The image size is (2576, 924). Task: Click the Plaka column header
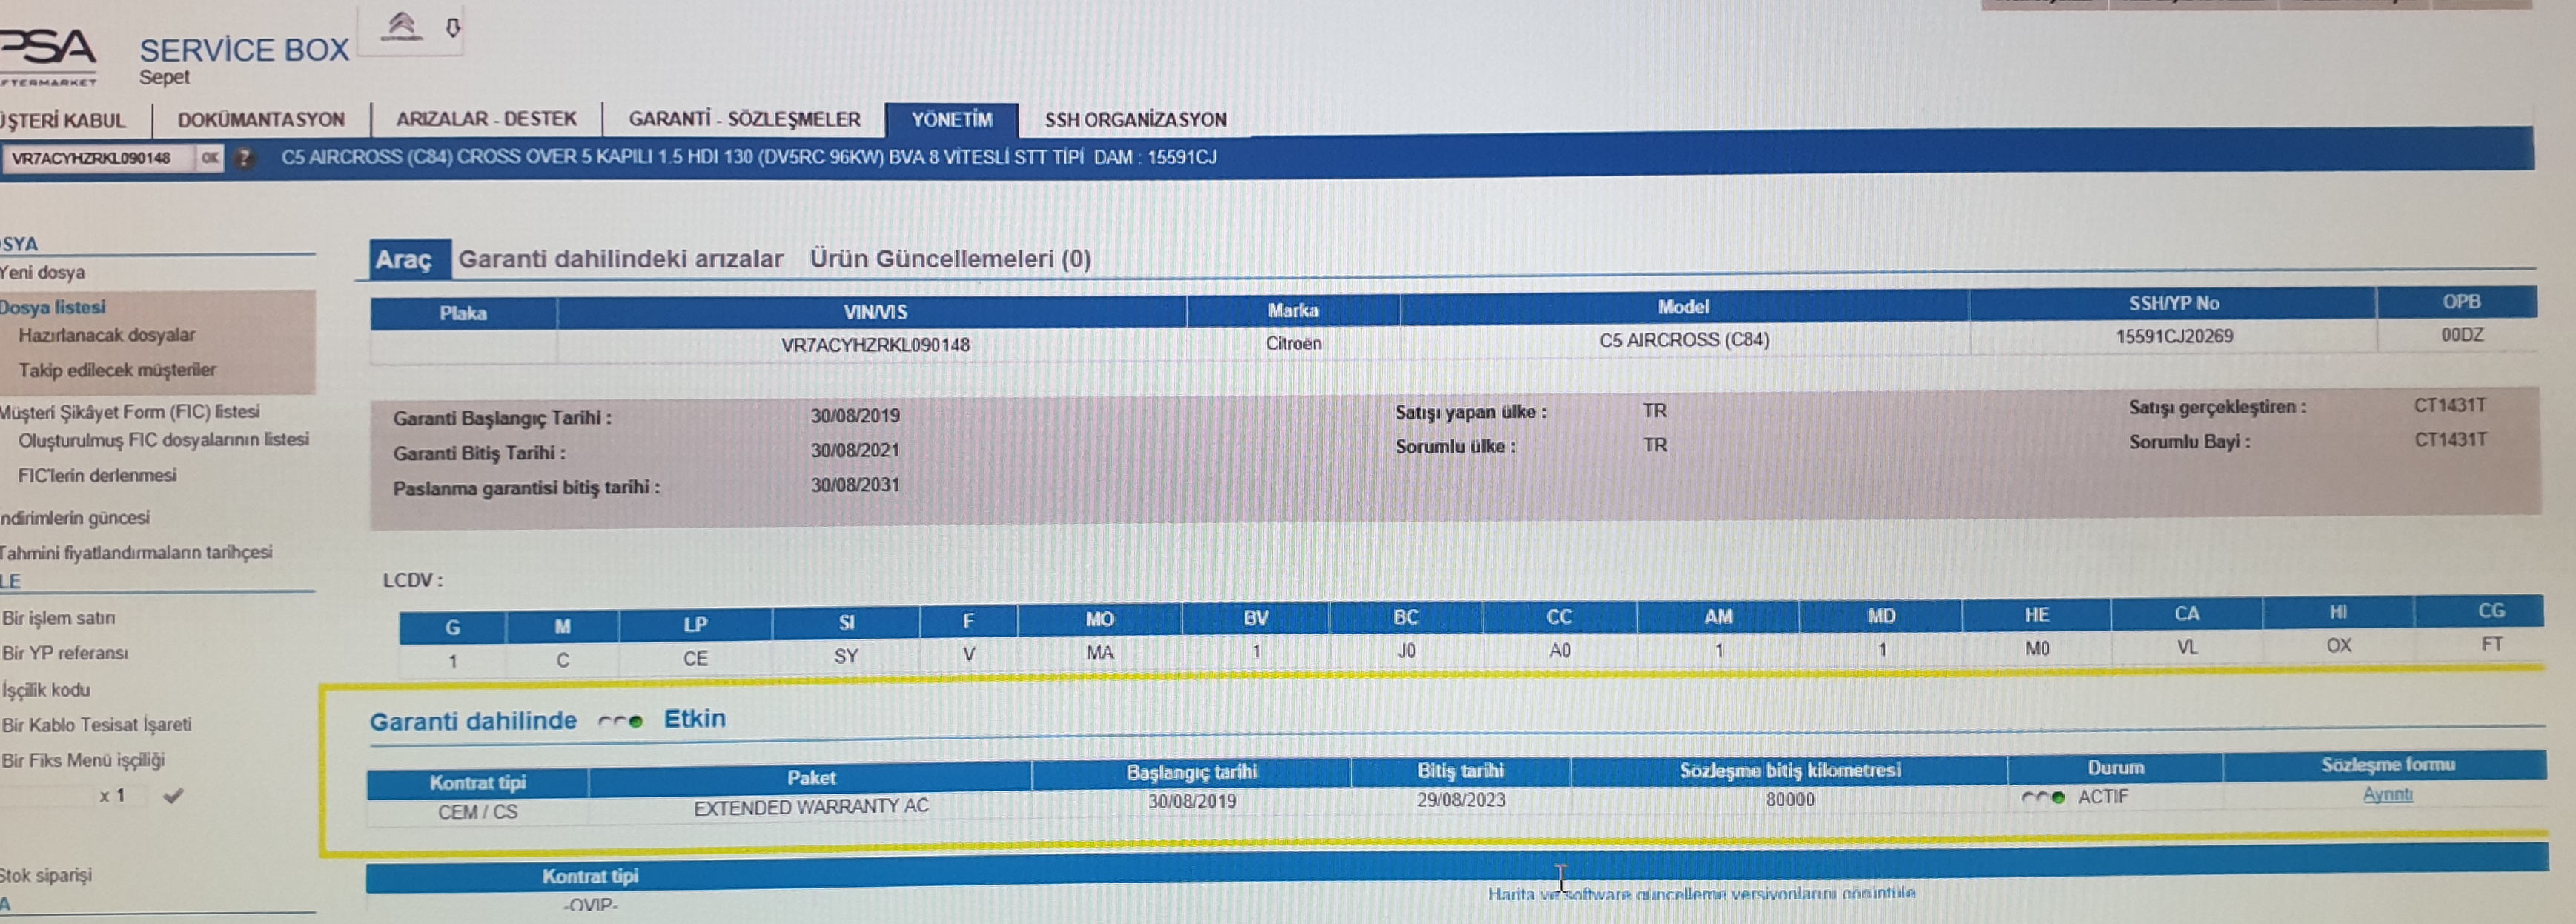(x=463, y=313)
